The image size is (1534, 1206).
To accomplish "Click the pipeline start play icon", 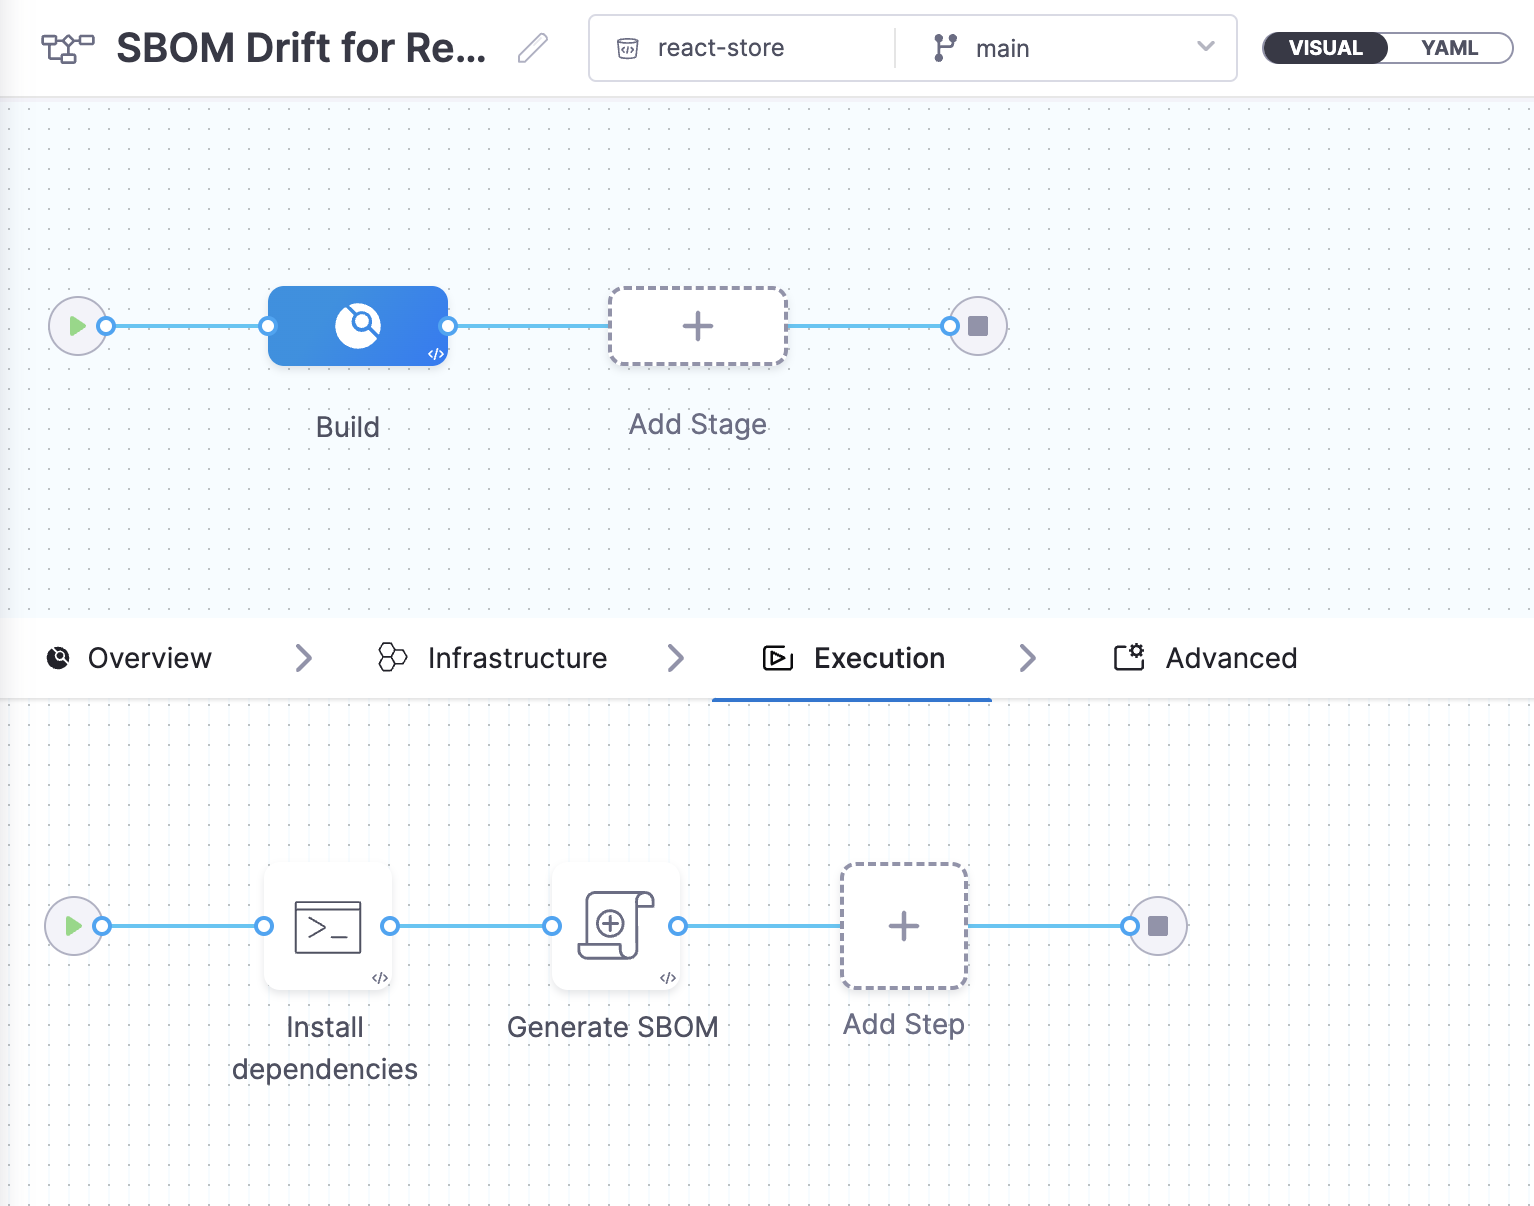I will pos(77,326).
